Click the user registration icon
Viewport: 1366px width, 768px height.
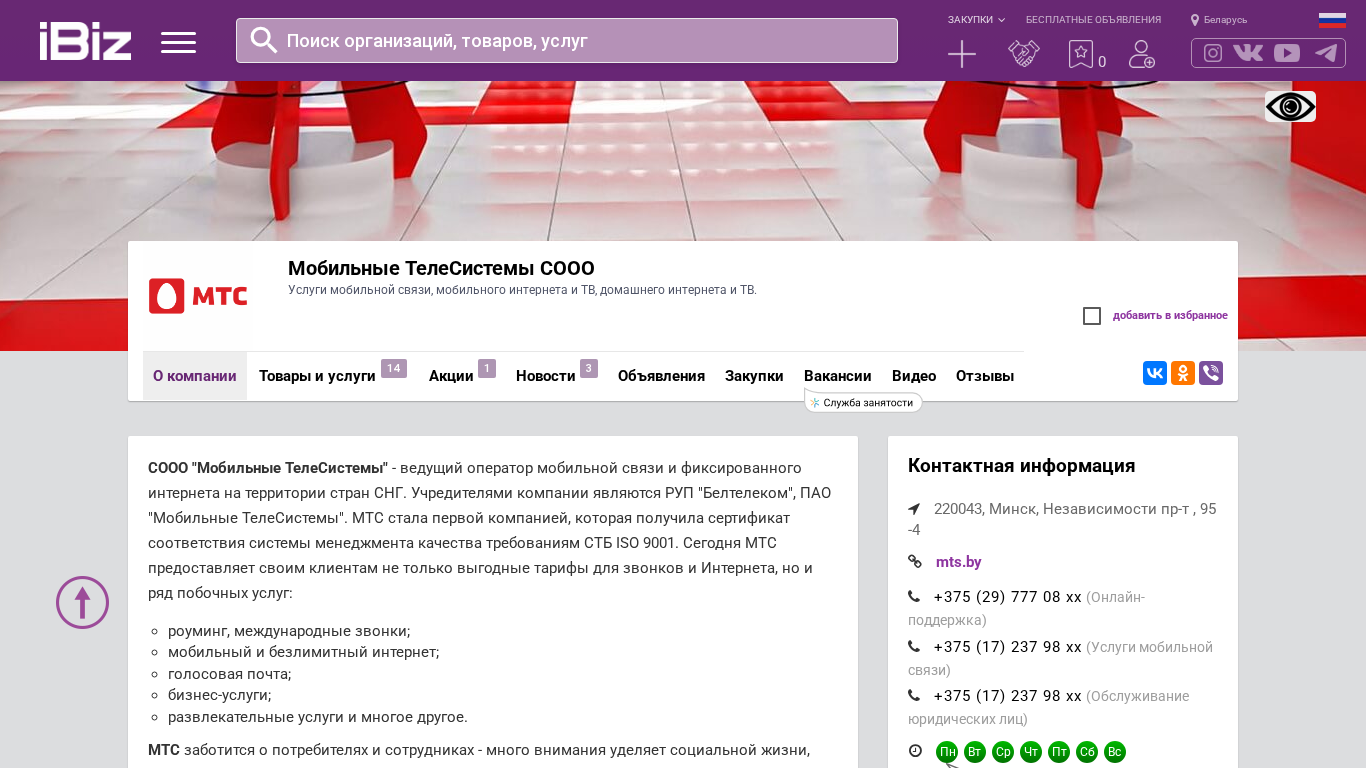pos(1142,54)
